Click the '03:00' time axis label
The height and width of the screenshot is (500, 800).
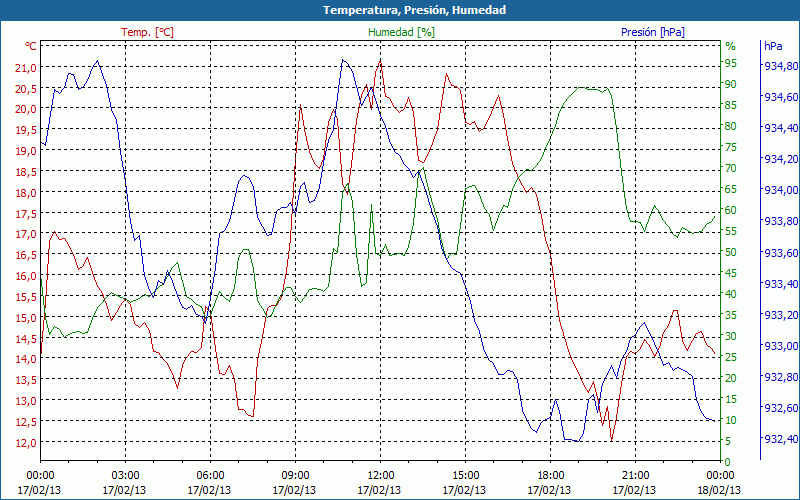(x=125, y=476)
